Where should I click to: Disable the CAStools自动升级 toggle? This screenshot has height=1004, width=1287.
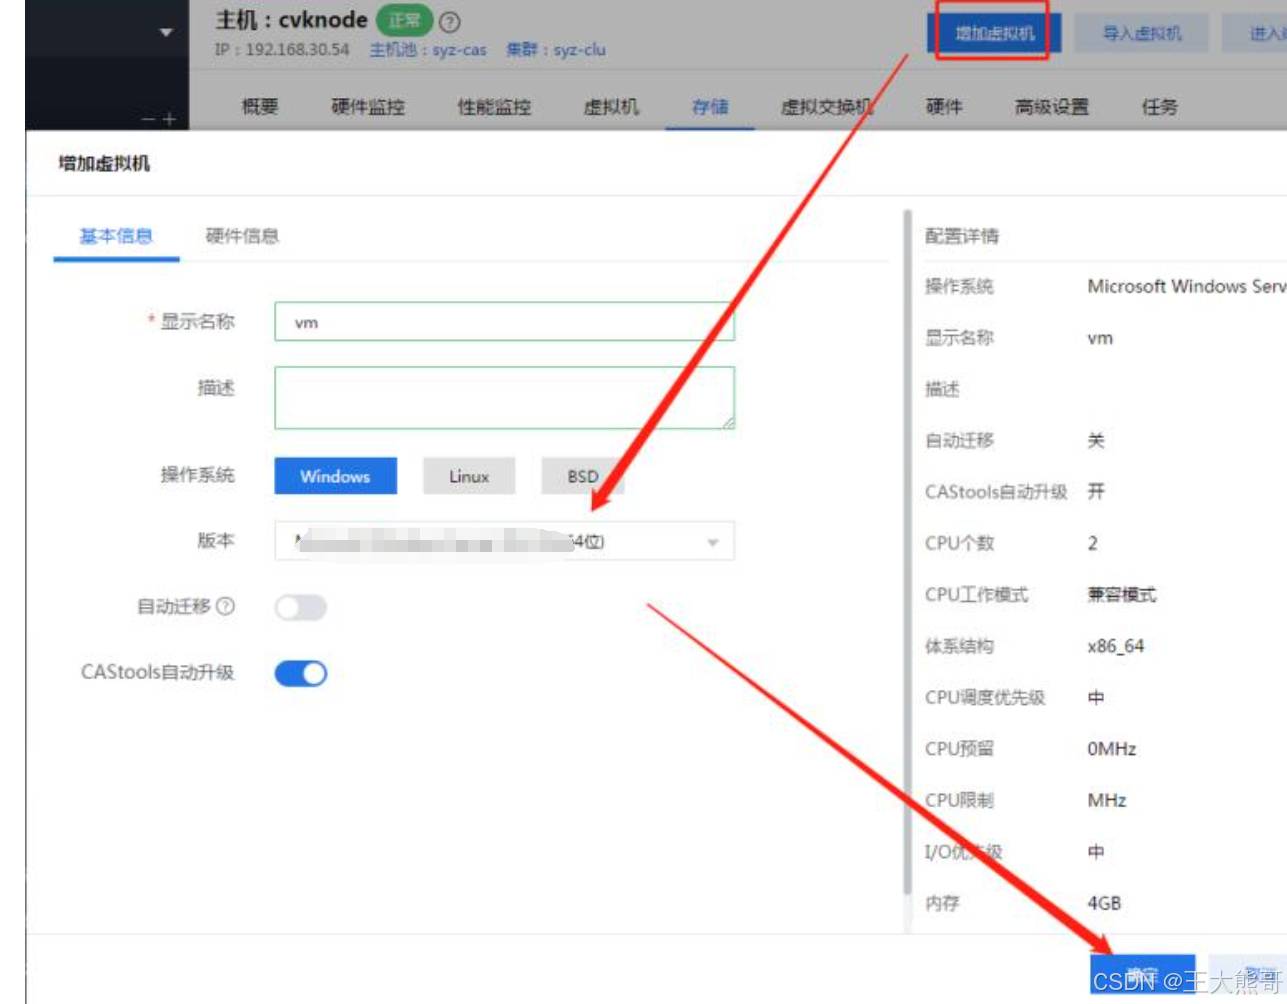301,673
